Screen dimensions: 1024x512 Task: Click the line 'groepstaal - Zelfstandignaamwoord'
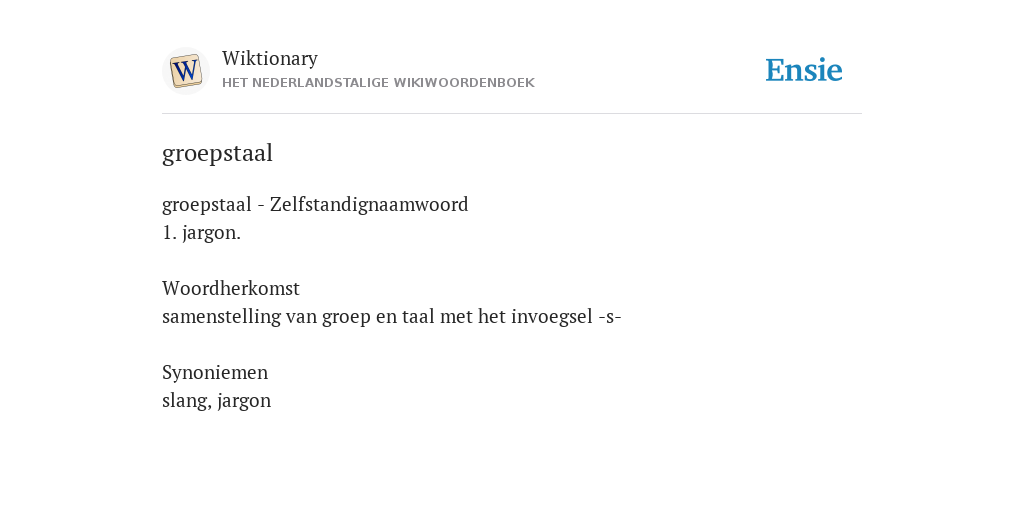[315, 204]
